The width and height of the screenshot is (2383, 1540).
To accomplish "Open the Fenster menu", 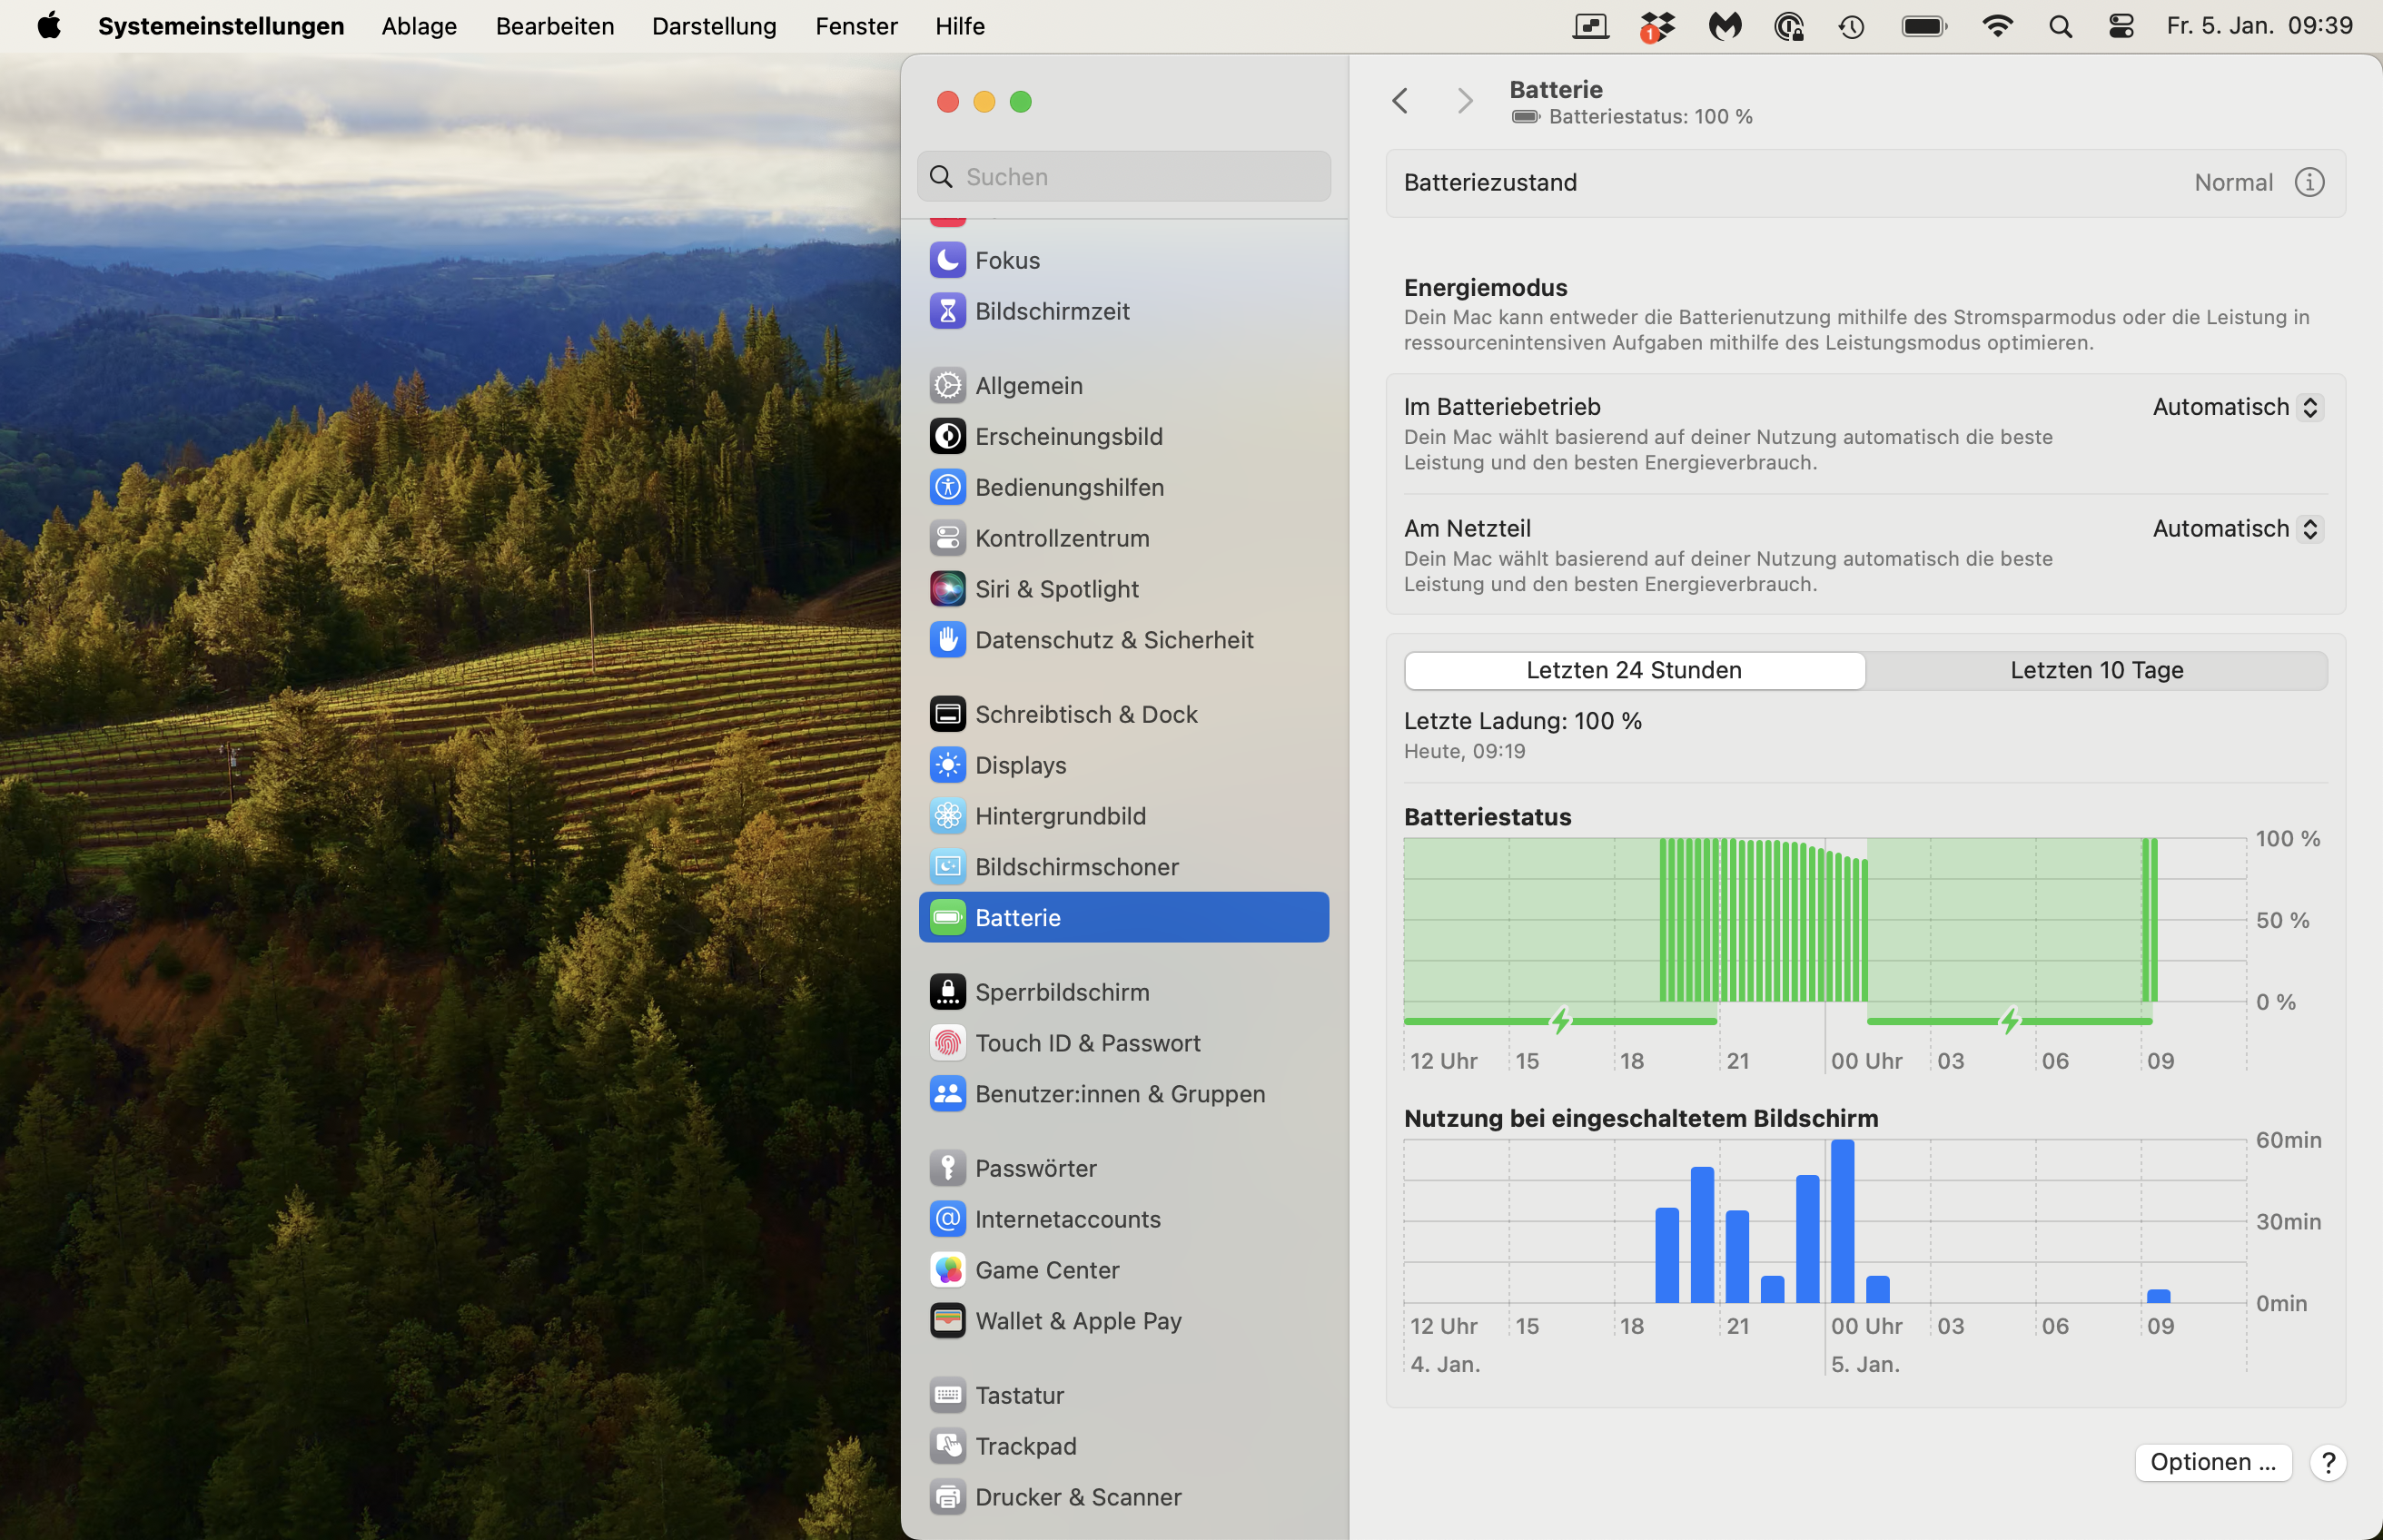I will pyautogui.click(x=856, y=26).
